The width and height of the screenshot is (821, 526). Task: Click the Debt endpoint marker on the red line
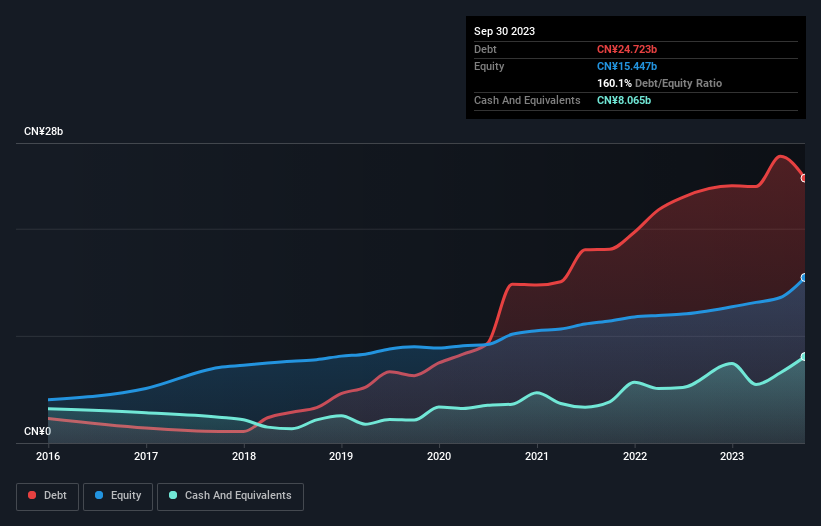pos(804,178)
